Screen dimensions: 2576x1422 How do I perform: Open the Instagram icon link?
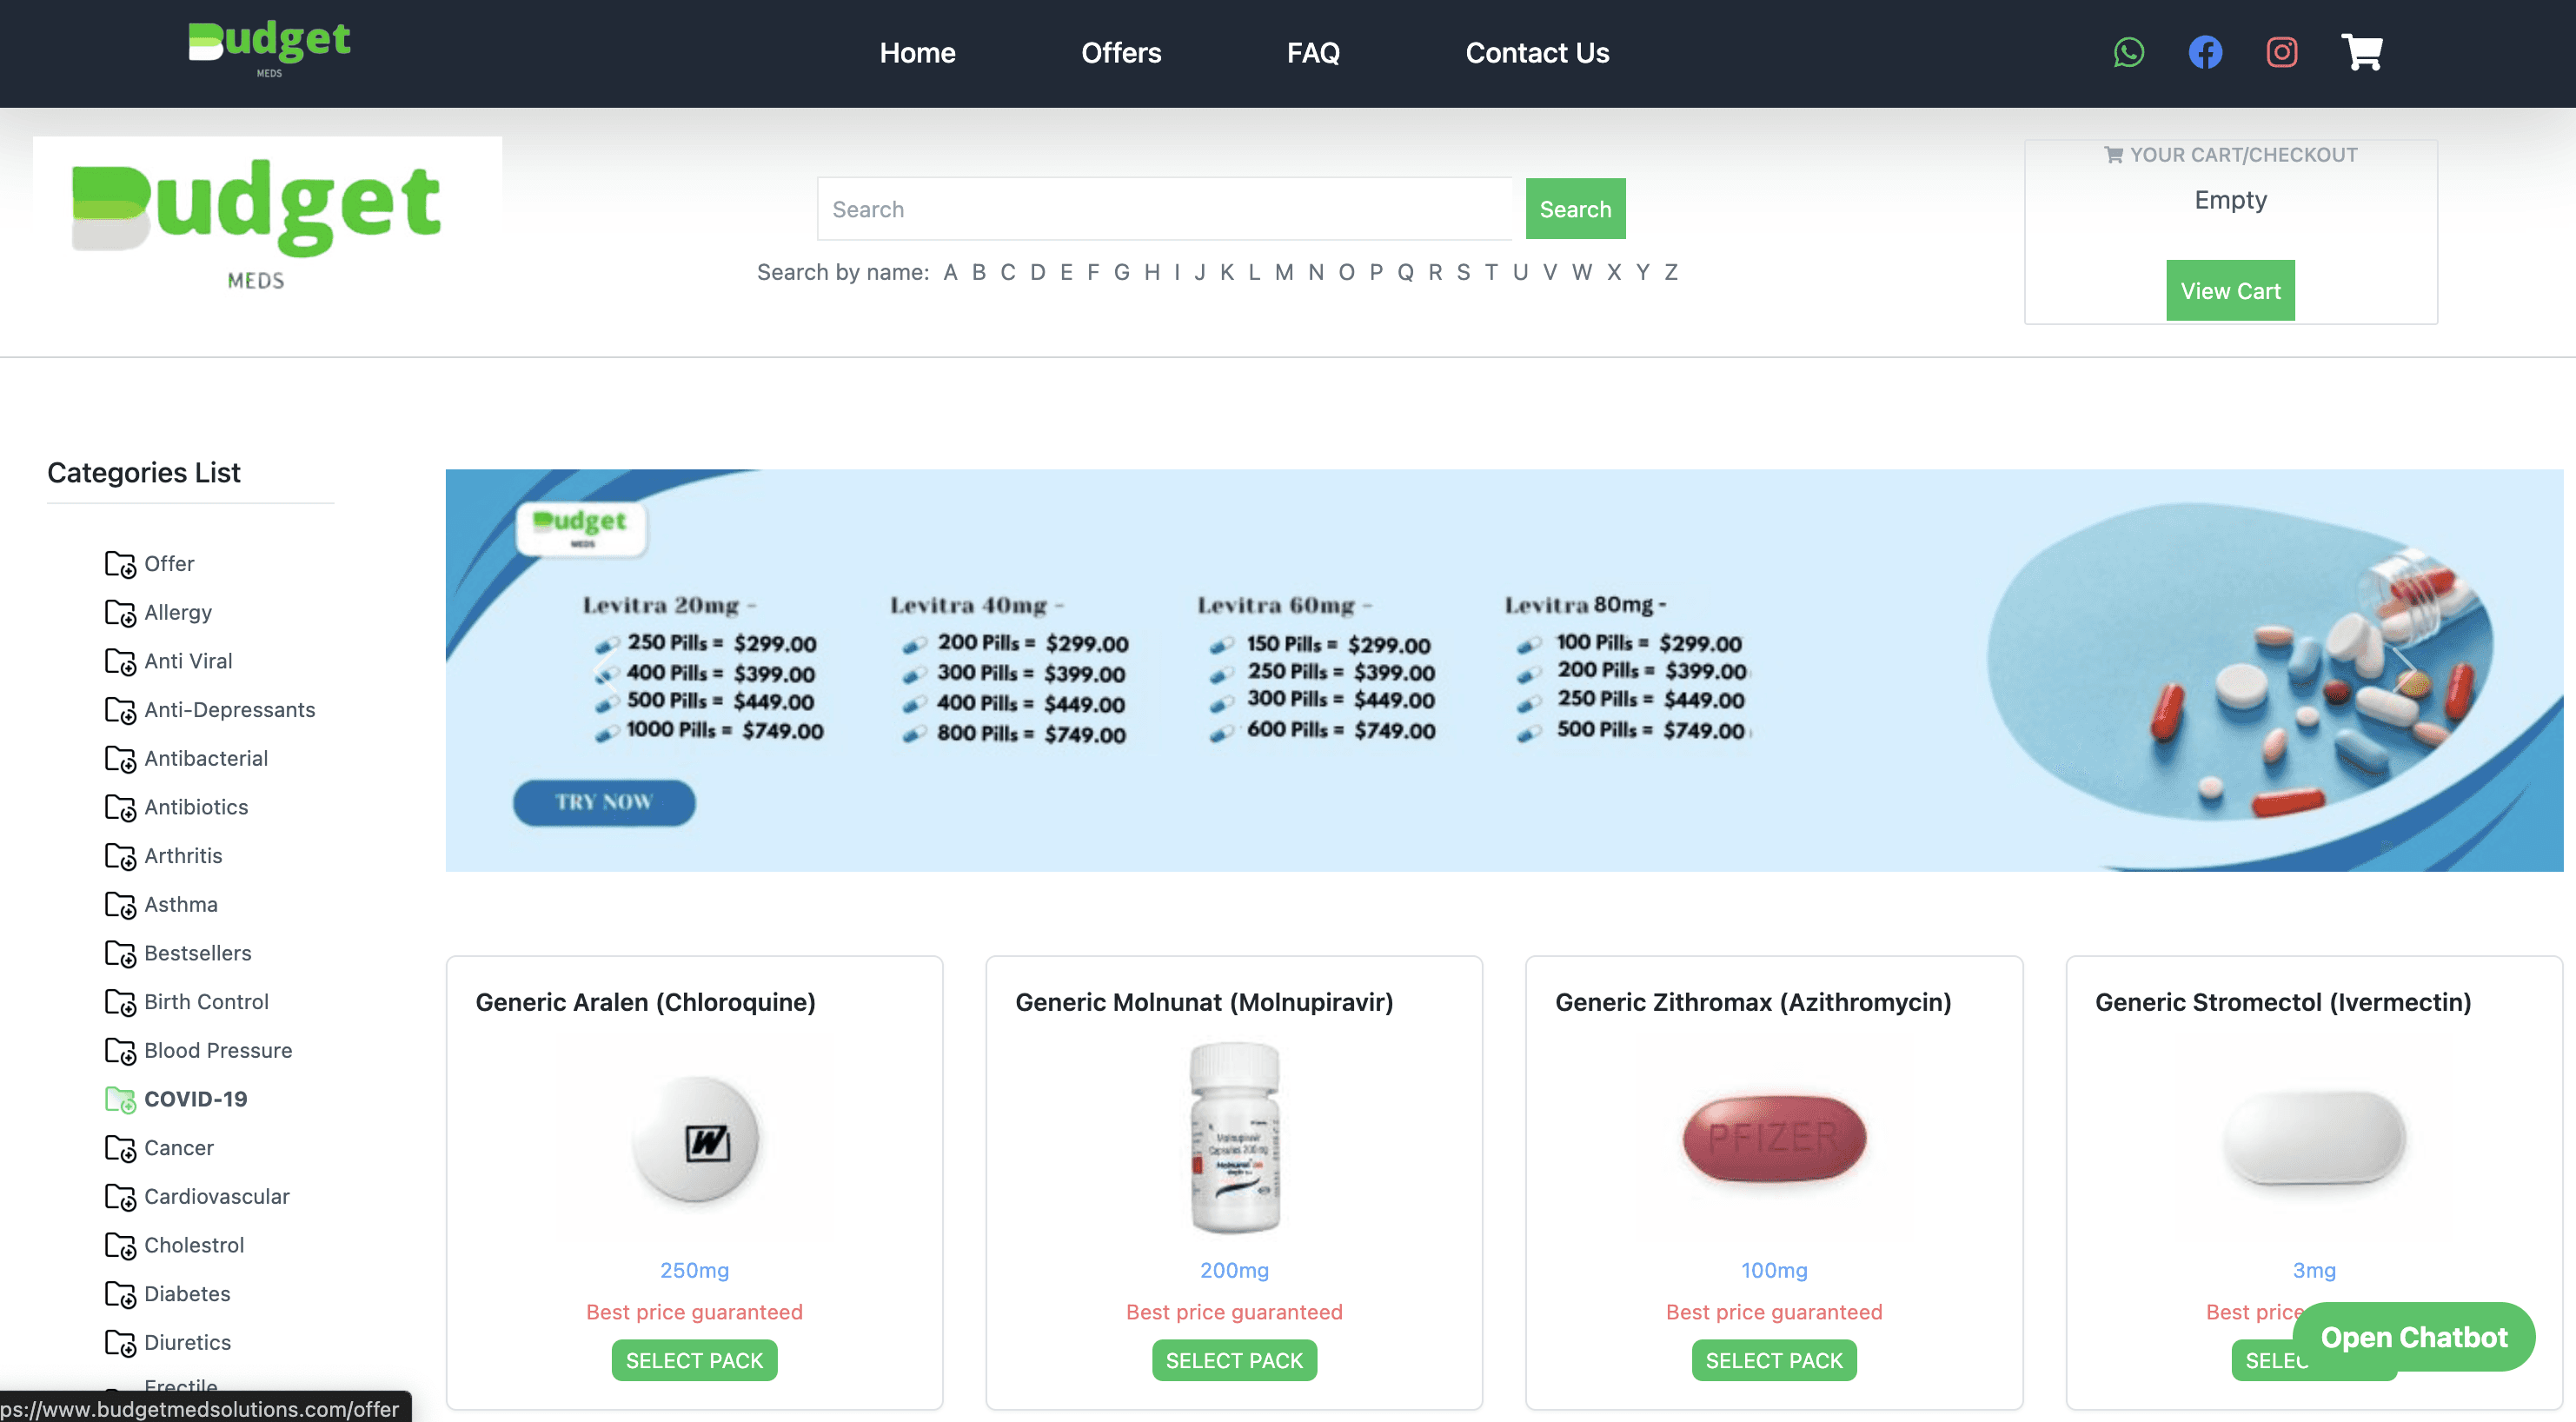[x=2281, y=52]
